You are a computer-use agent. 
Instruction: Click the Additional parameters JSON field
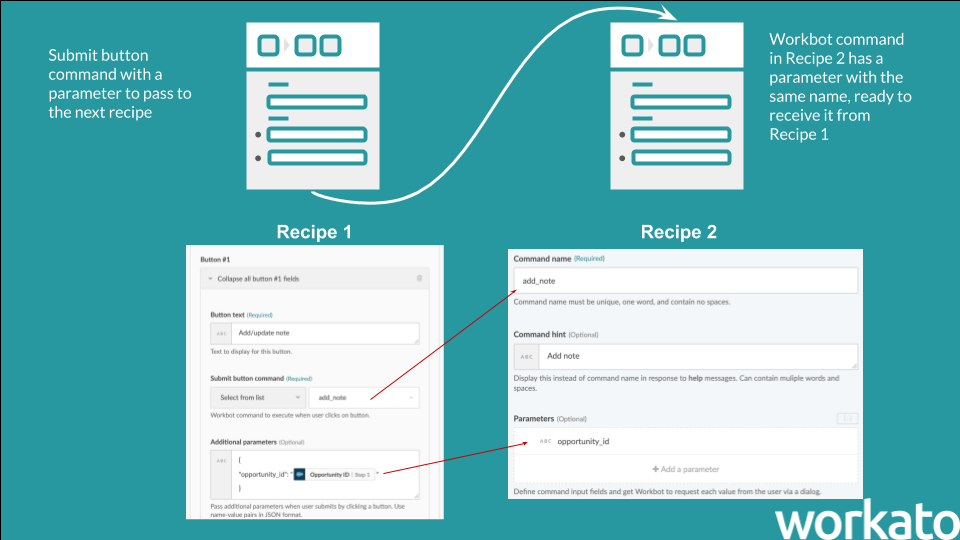[325, 474]
